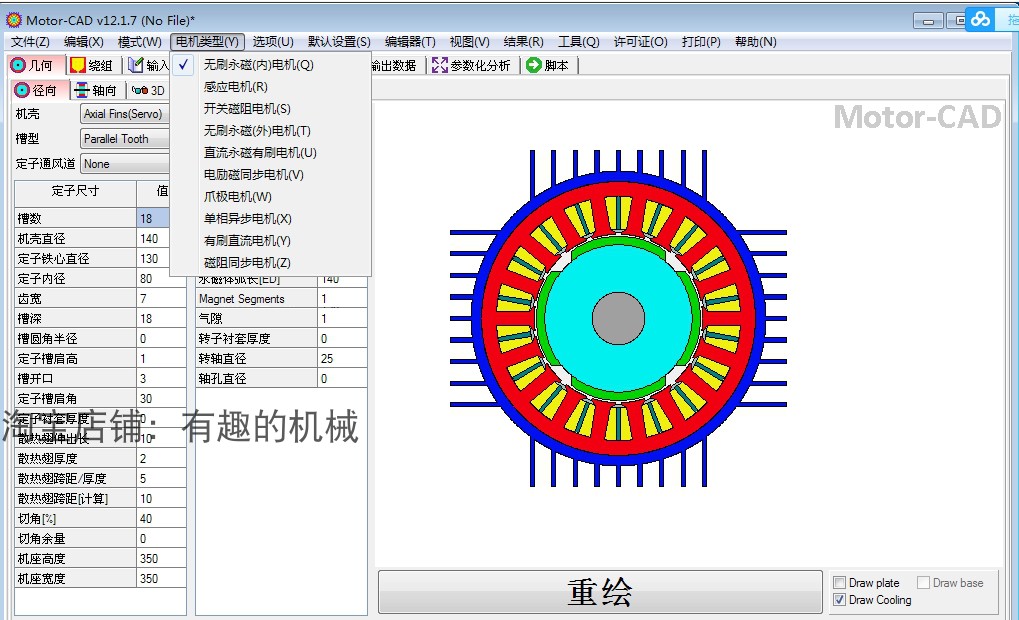Edit the 定子内径 value 80

click(x=161, y=279)
